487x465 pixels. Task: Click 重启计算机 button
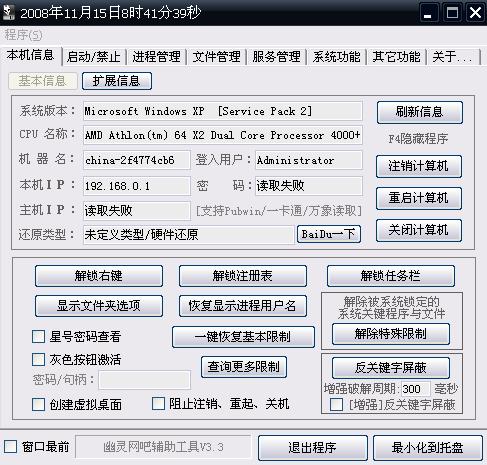click(x=419, y=198)
